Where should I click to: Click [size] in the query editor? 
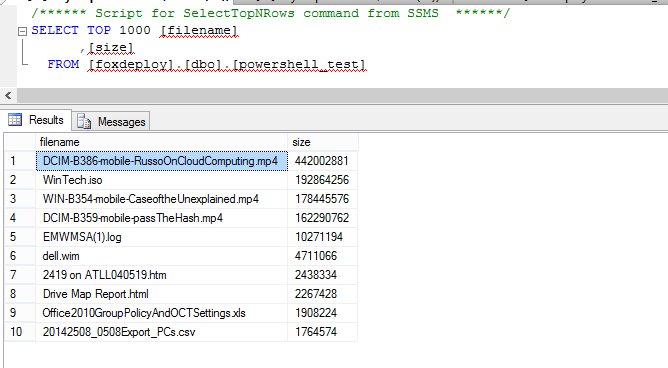111,48
